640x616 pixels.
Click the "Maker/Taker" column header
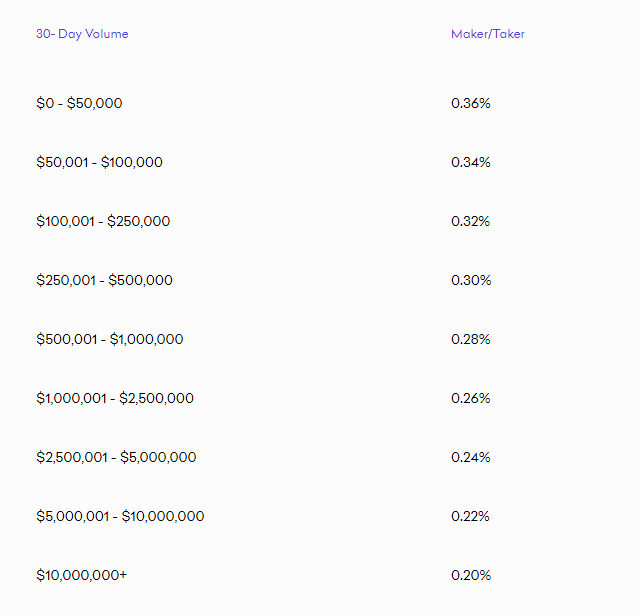point(487,34)
